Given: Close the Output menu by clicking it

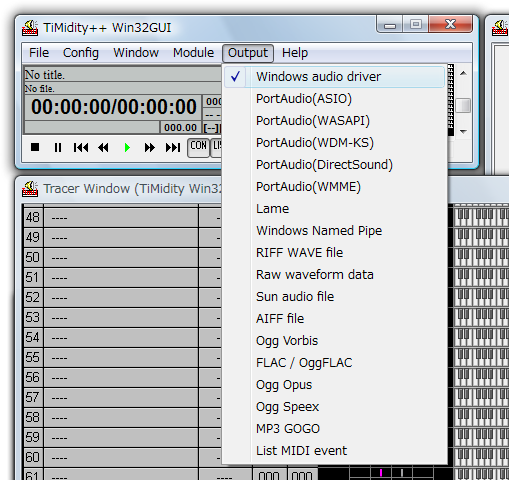Looking at the screenshot, I should tap(248, 53).
